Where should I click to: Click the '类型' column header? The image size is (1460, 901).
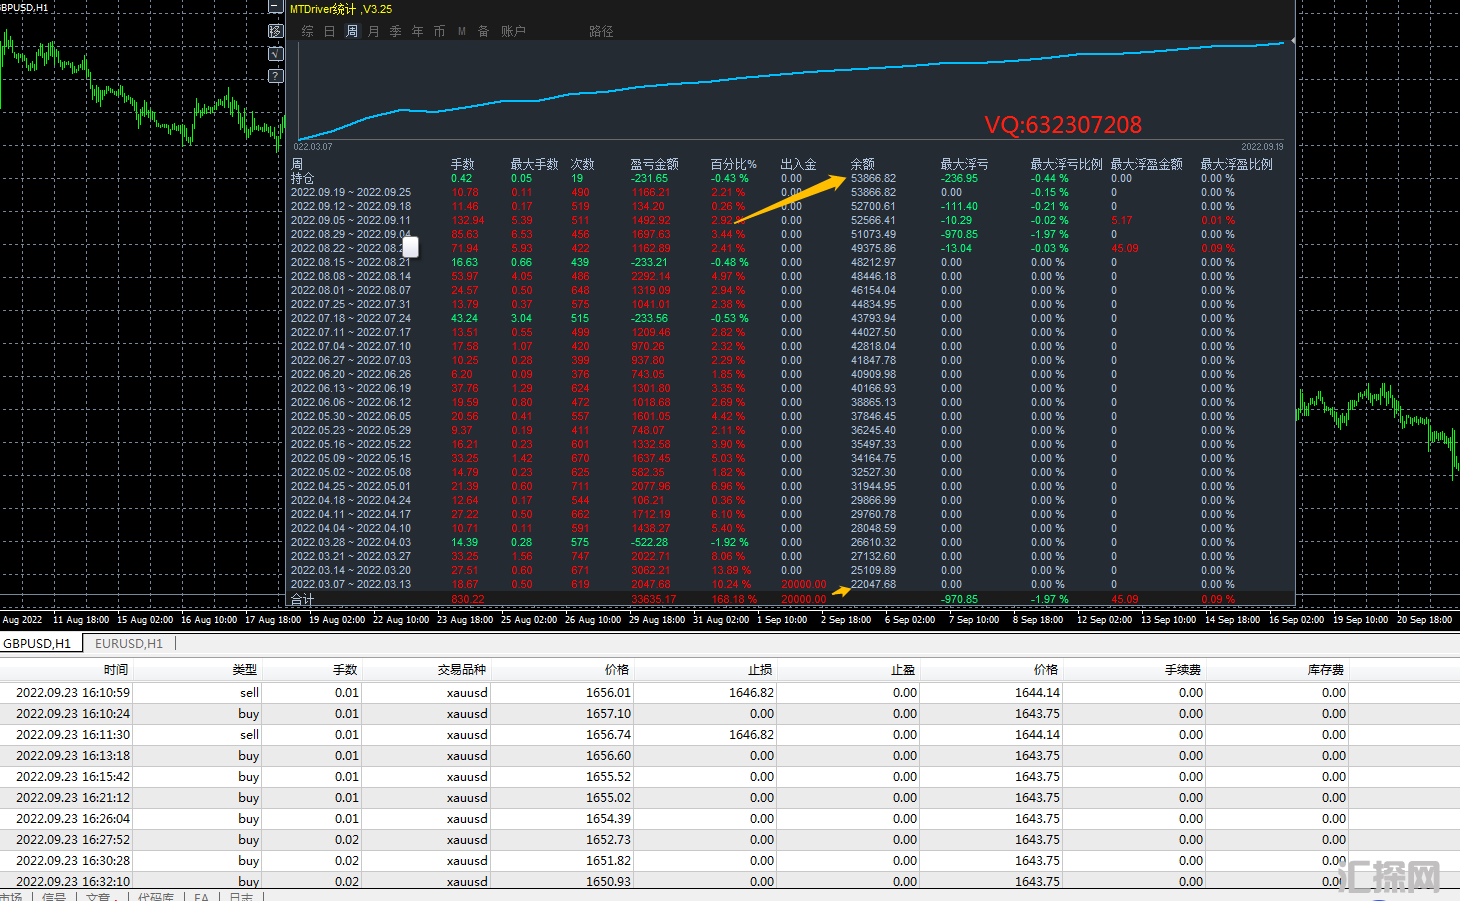coord(245,670)
